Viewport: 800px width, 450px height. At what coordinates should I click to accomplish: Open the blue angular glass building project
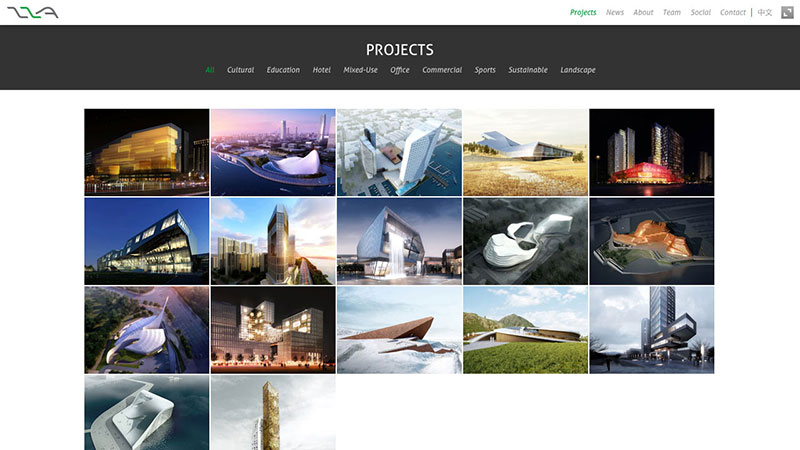coord(147,241)
